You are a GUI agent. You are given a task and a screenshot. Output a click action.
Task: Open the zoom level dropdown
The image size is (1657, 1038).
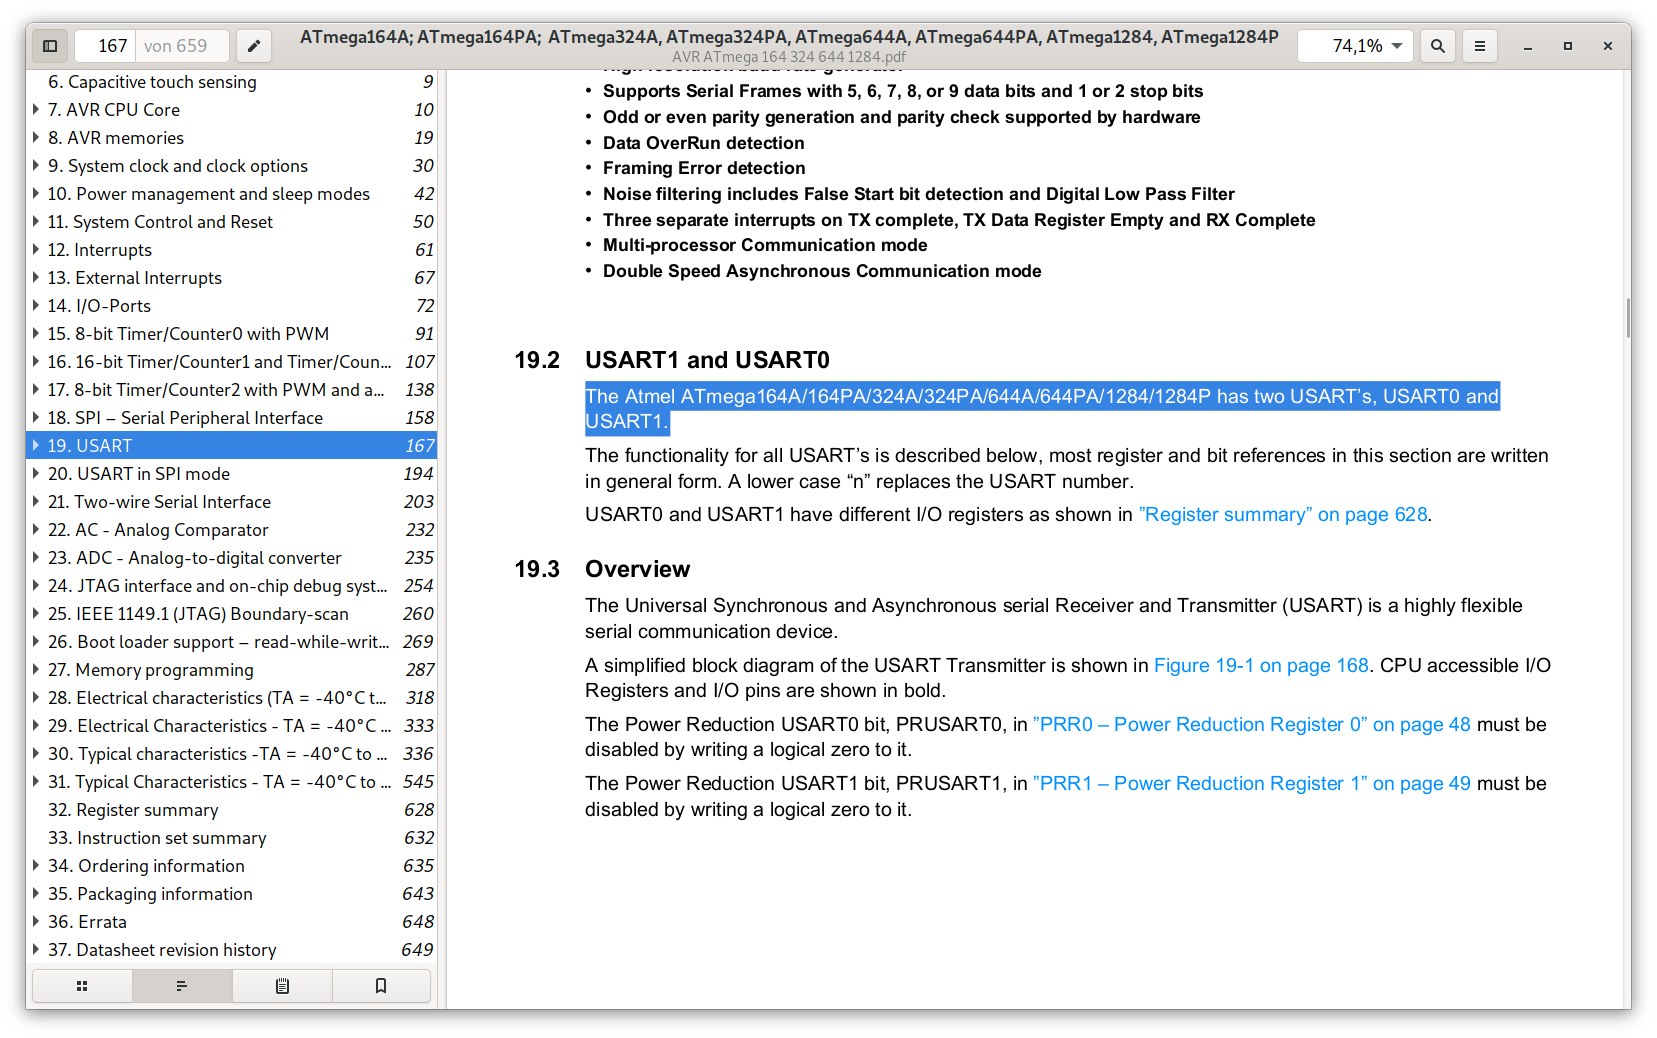pos(1356,46)
